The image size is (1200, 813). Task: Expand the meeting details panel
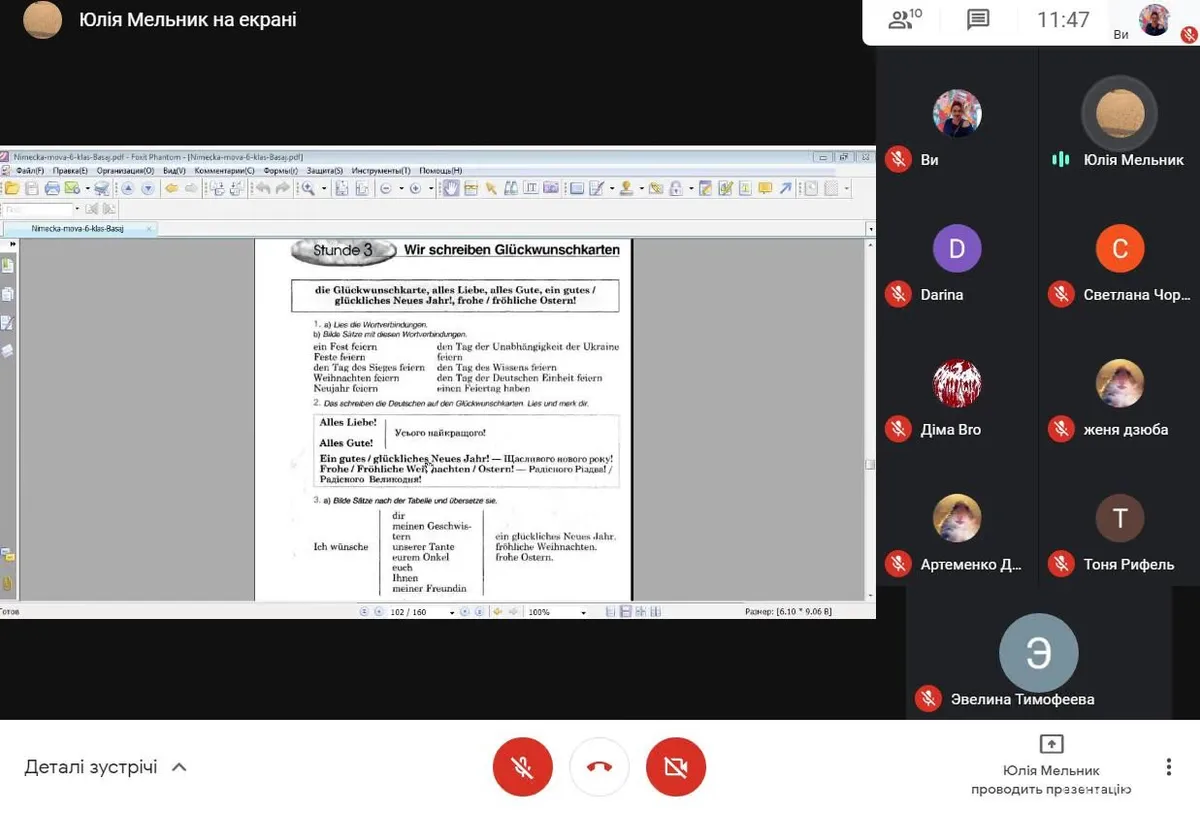(106, 767)
